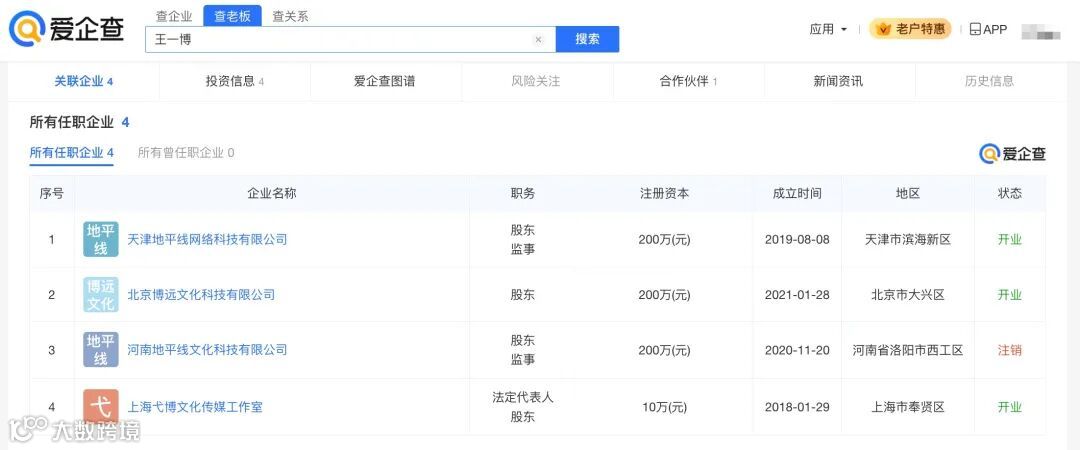Image resolution: width=1080 pixels, height=450 pixels.
Task: Select the 查老板 search tab
Action: point(233,16)
